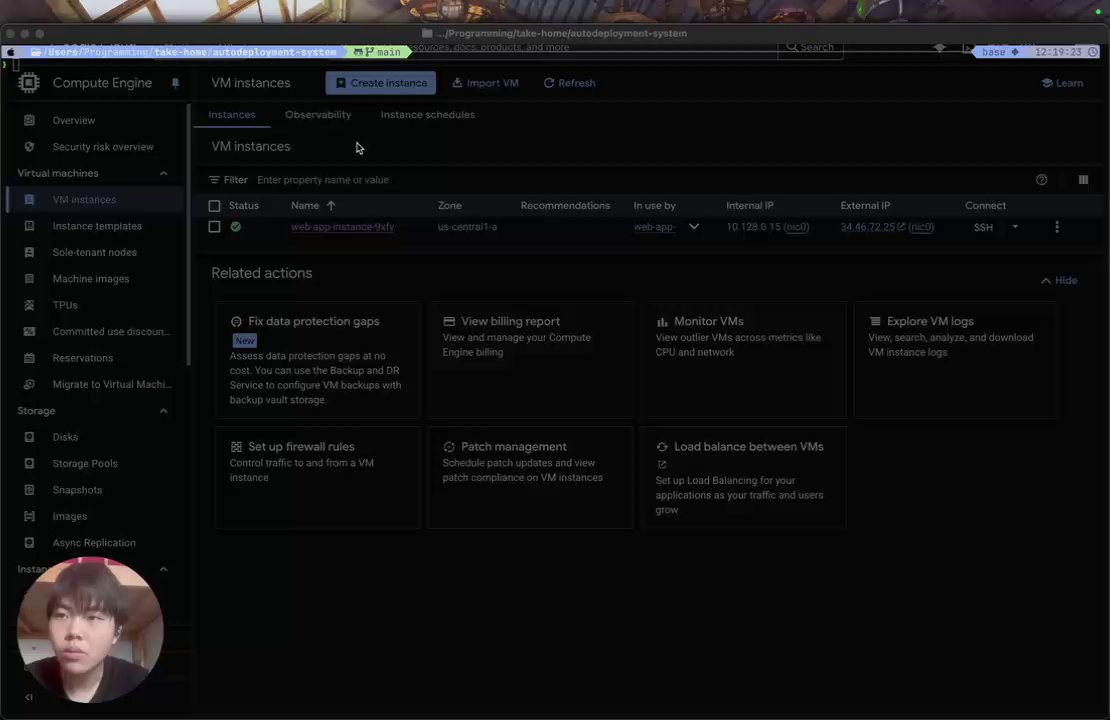Click the Import VM button
The width and height of the screenshot is (1110, 720).
(x=485, y=83)
